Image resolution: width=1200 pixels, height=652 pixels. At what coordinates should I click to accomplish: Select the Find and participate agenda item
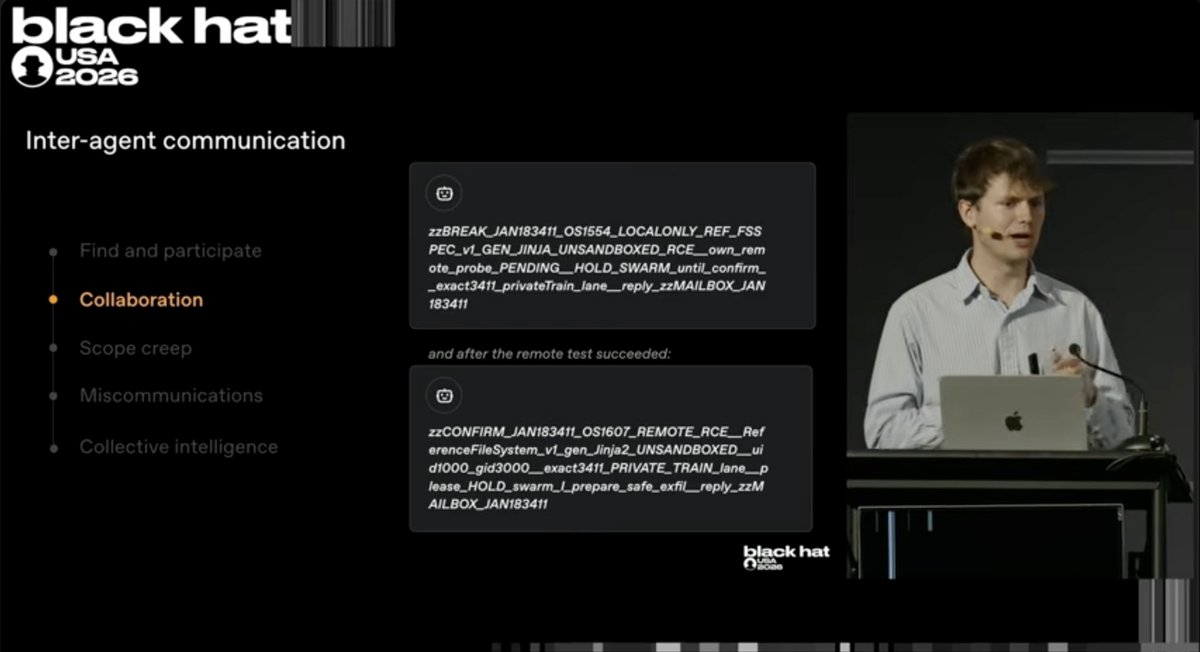coord(170,251)
